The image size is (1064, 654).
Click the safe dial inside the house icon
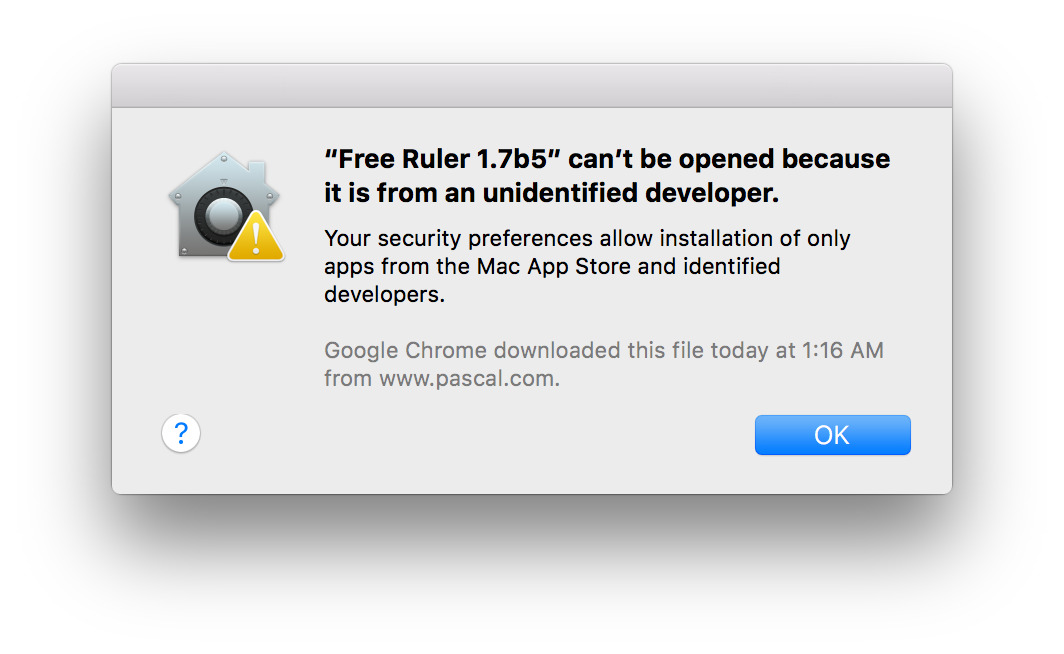point(223,216)
